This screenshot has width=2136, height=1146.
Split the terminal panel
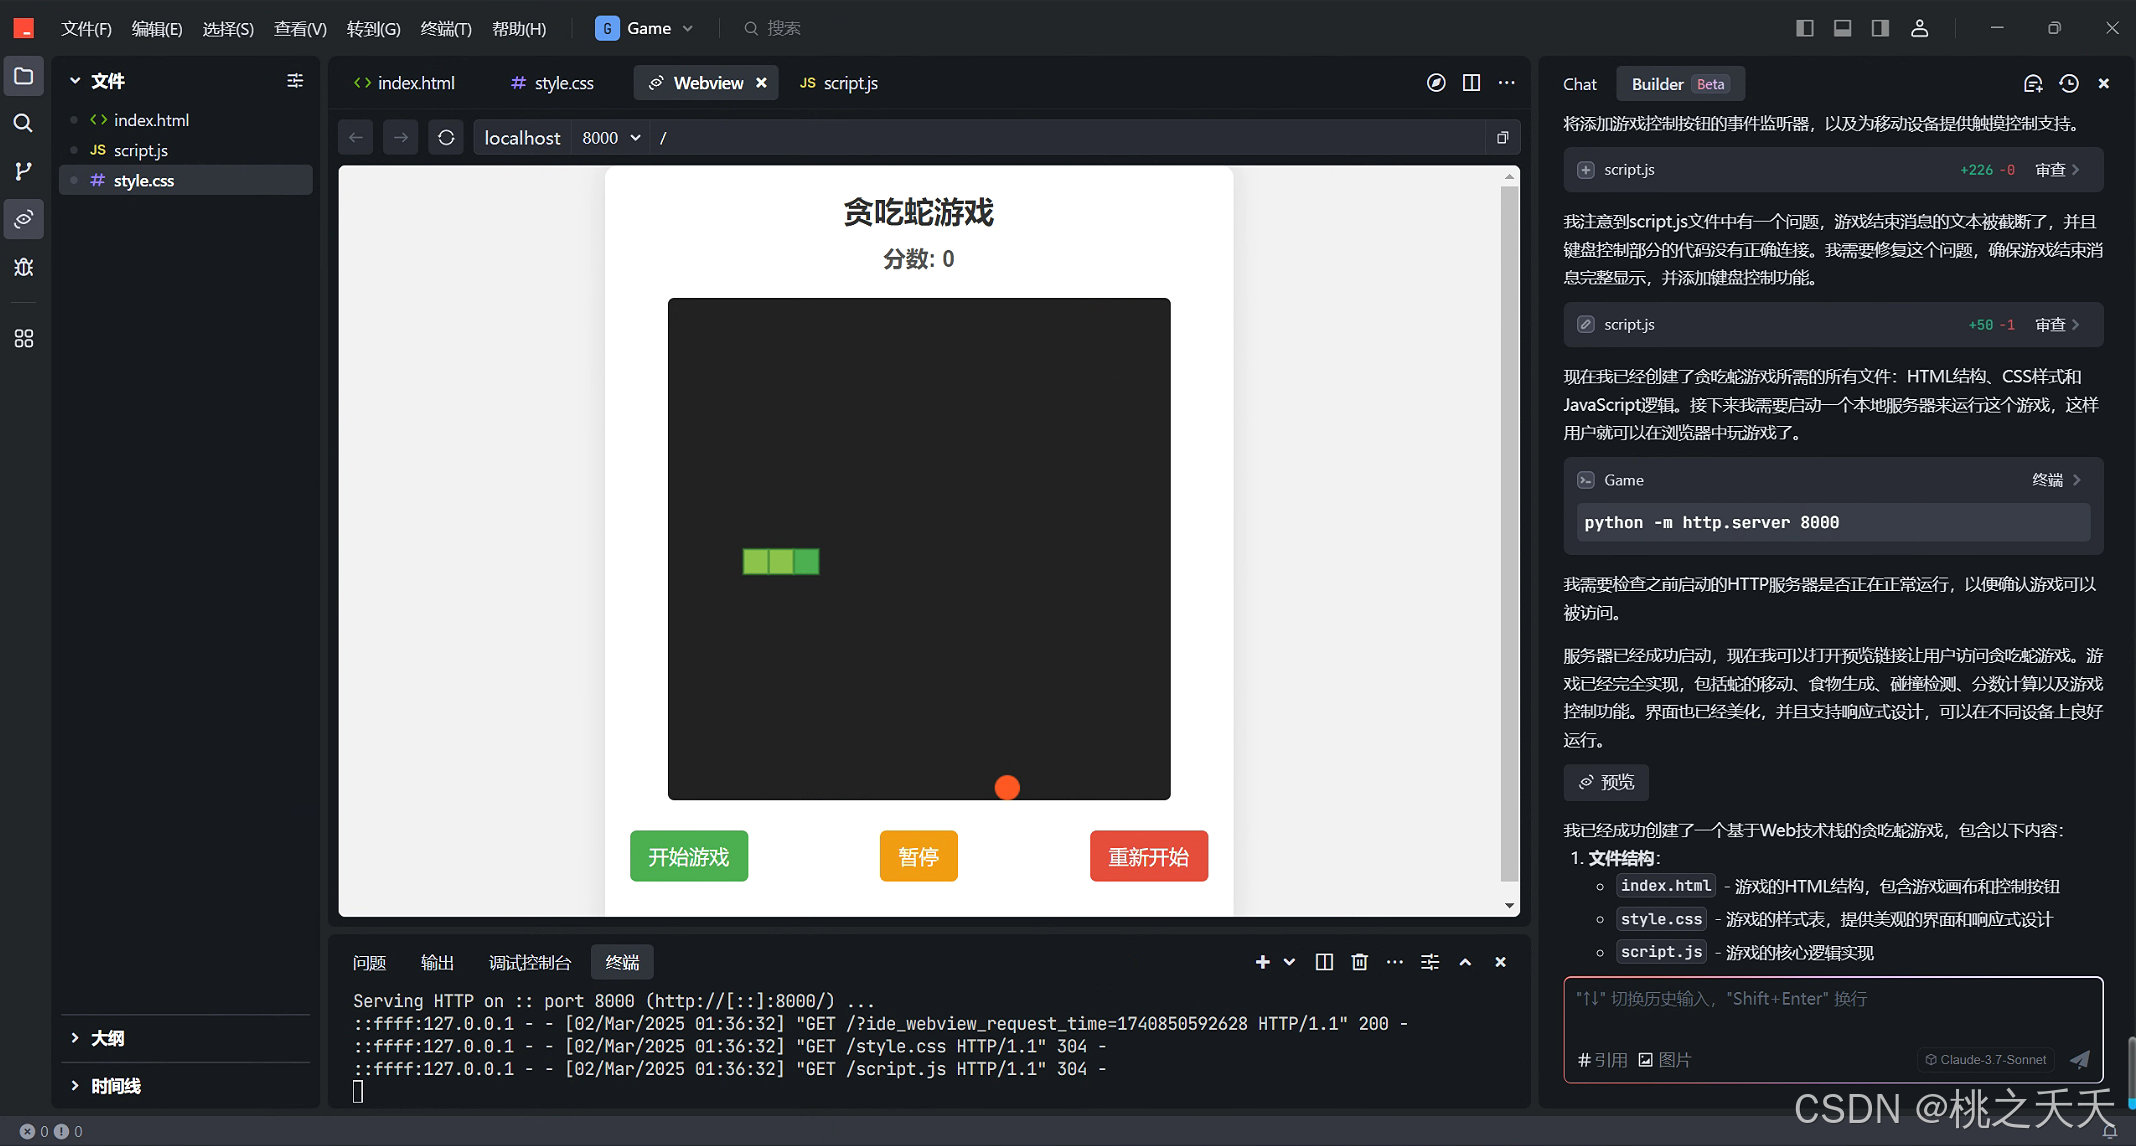point(1324,962)
